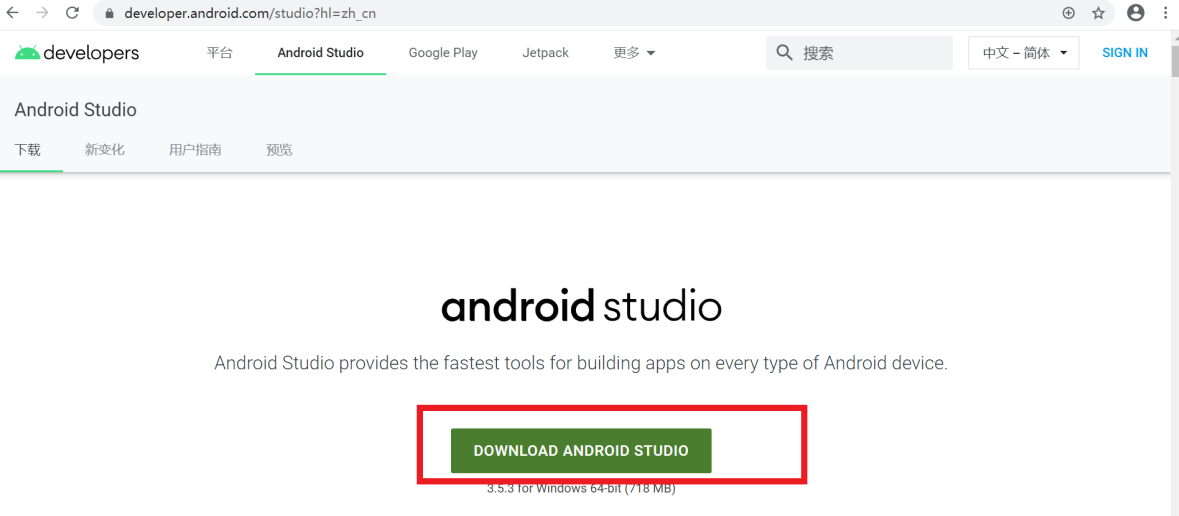This screenshot has height=516, width=1179.
Task: Bookmark this page with star icon
Action: click(1099, 13)
